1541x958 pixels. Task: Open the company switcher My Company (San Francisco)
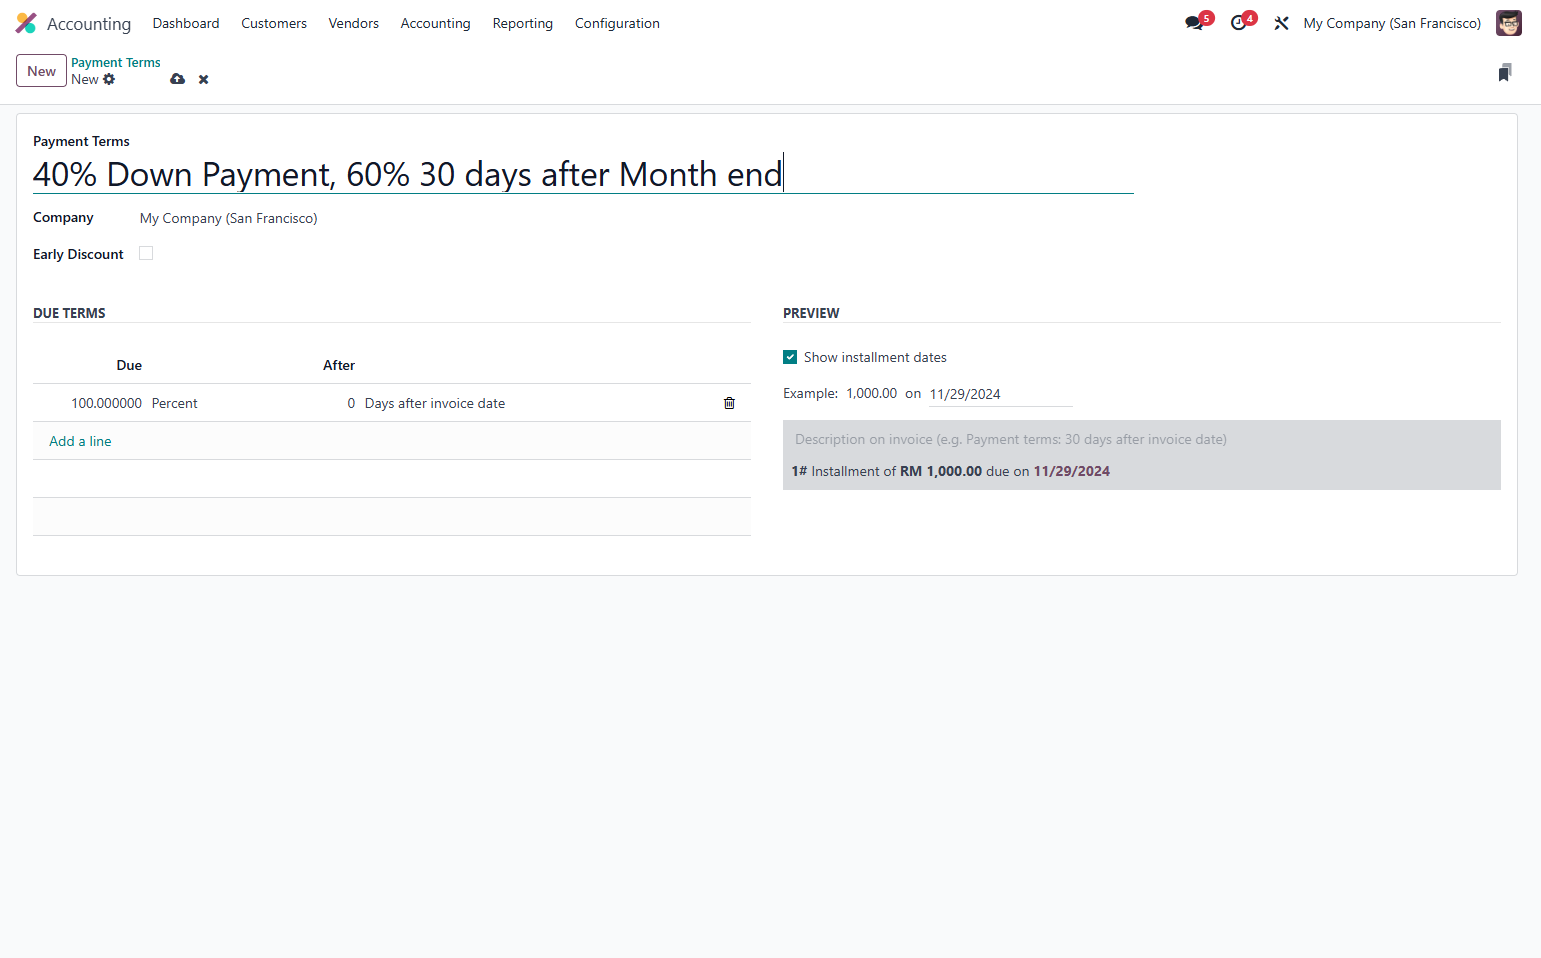click(x=1392, y=23)
